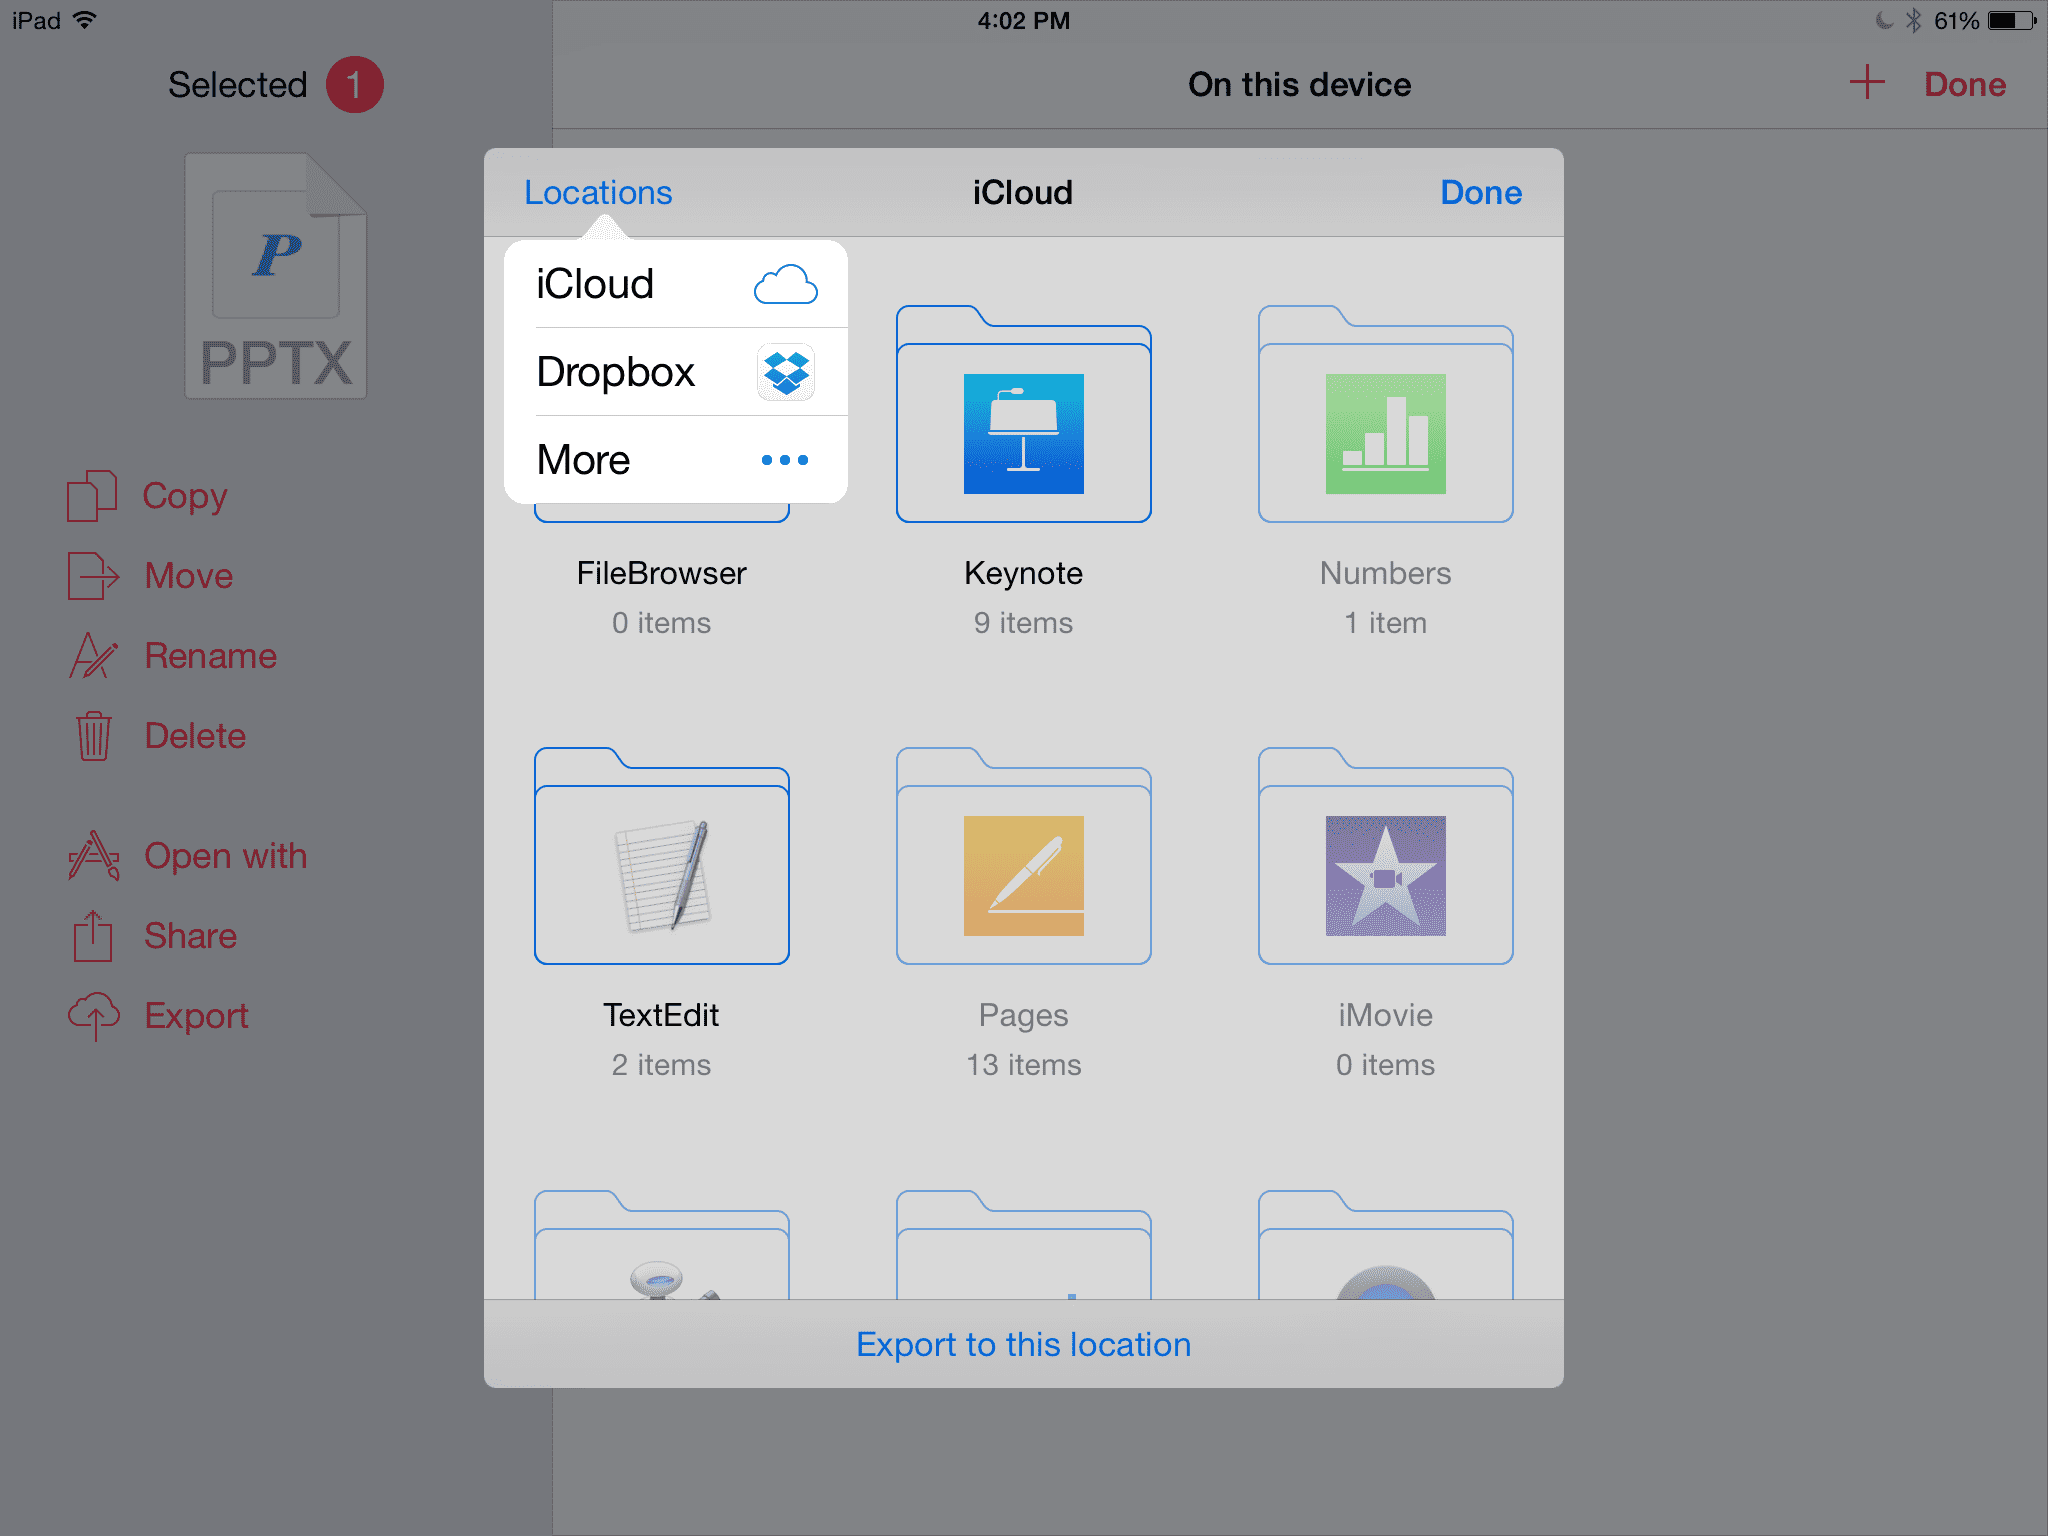
Task: Tap the Share icon
Action: click(x=93, y=936)
